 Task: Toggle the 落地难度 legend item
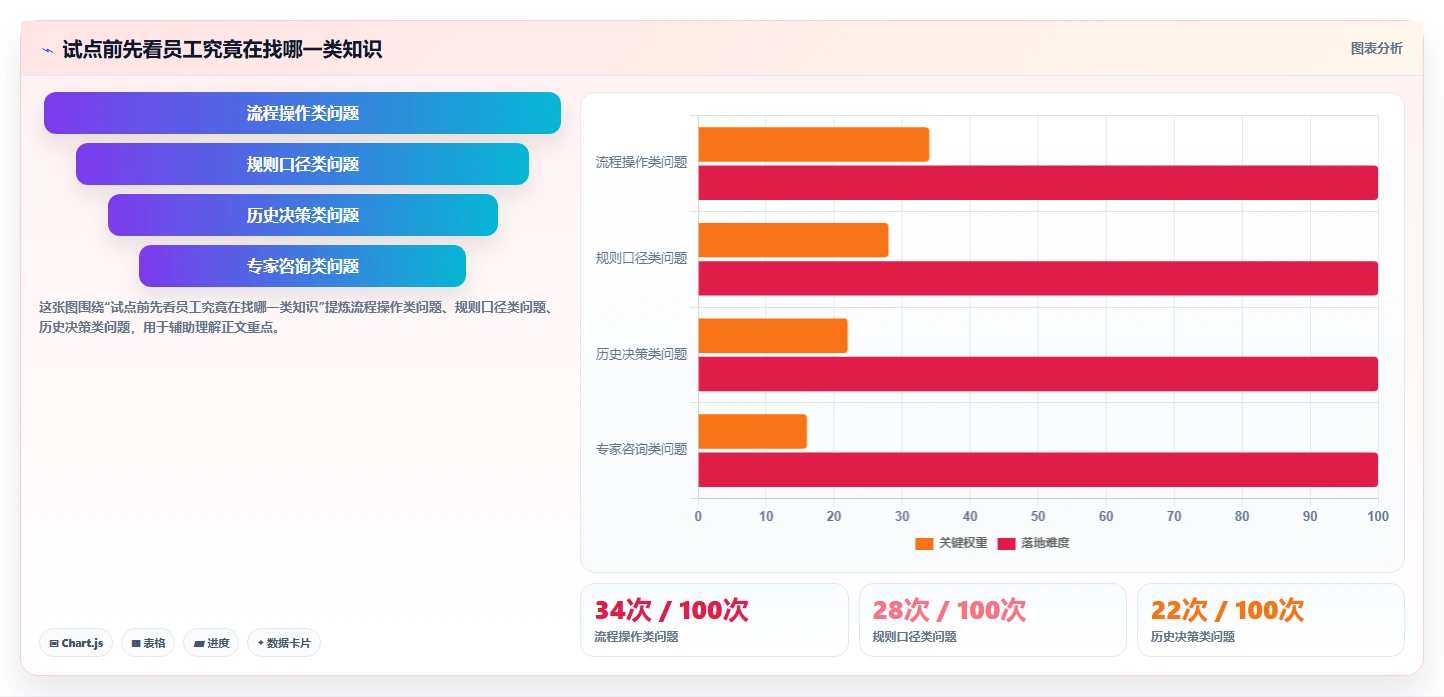[1033, 543]
